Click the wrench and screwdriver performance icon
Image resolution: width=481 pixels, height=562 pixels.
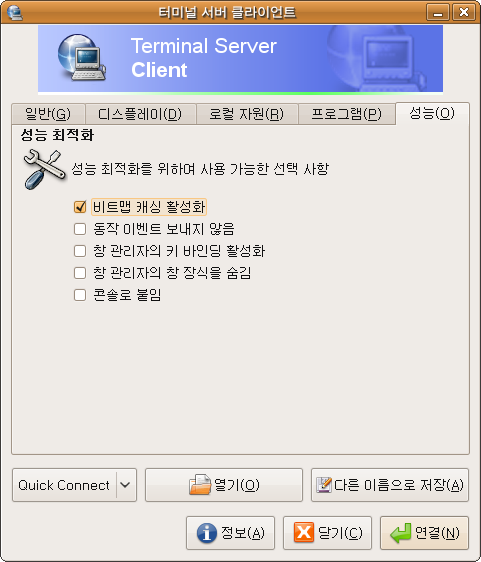(44, 170)
